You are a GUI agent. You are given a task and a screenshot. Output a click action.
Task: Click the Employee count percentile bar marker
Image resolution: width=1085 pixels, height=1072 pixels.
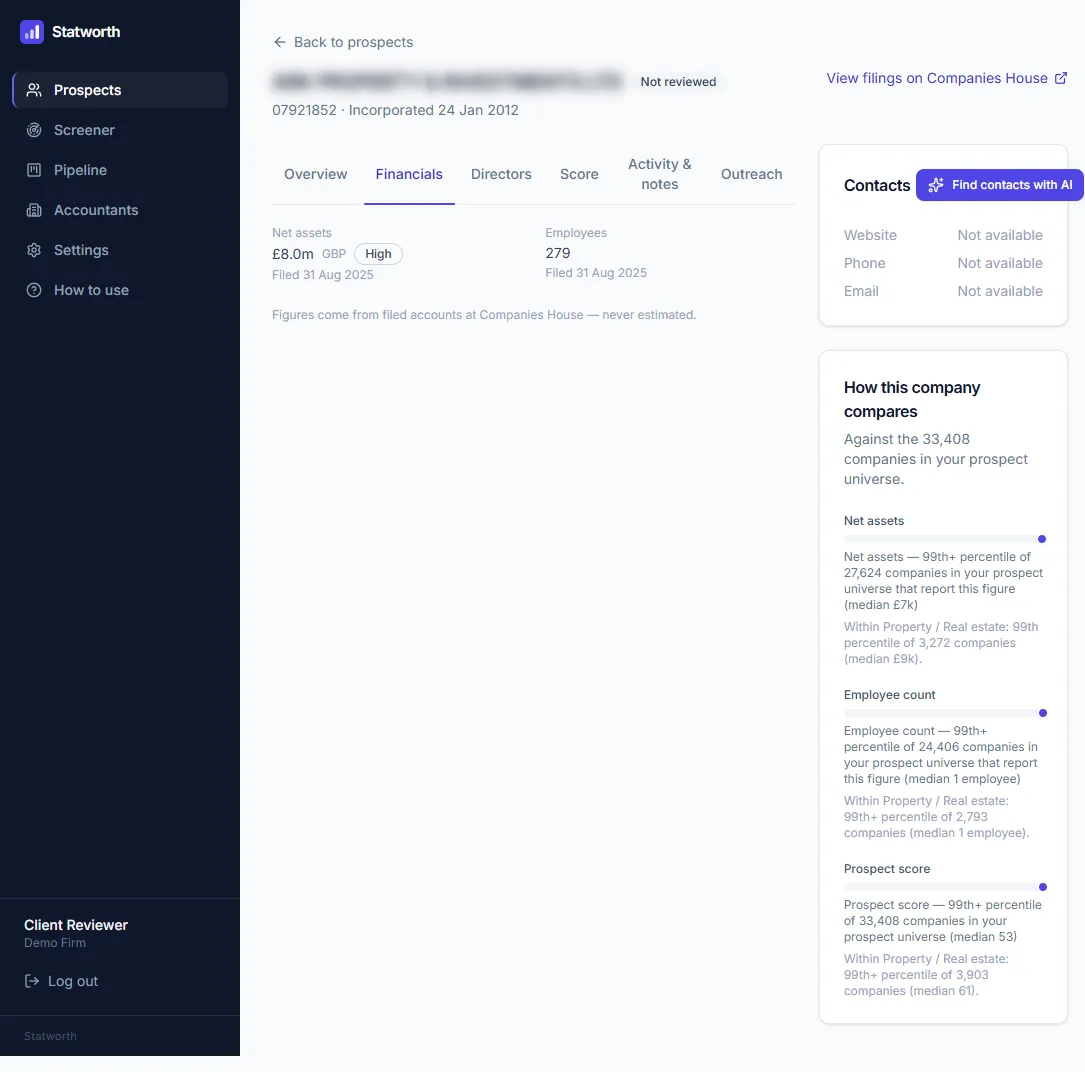[x=1043, y=713]
